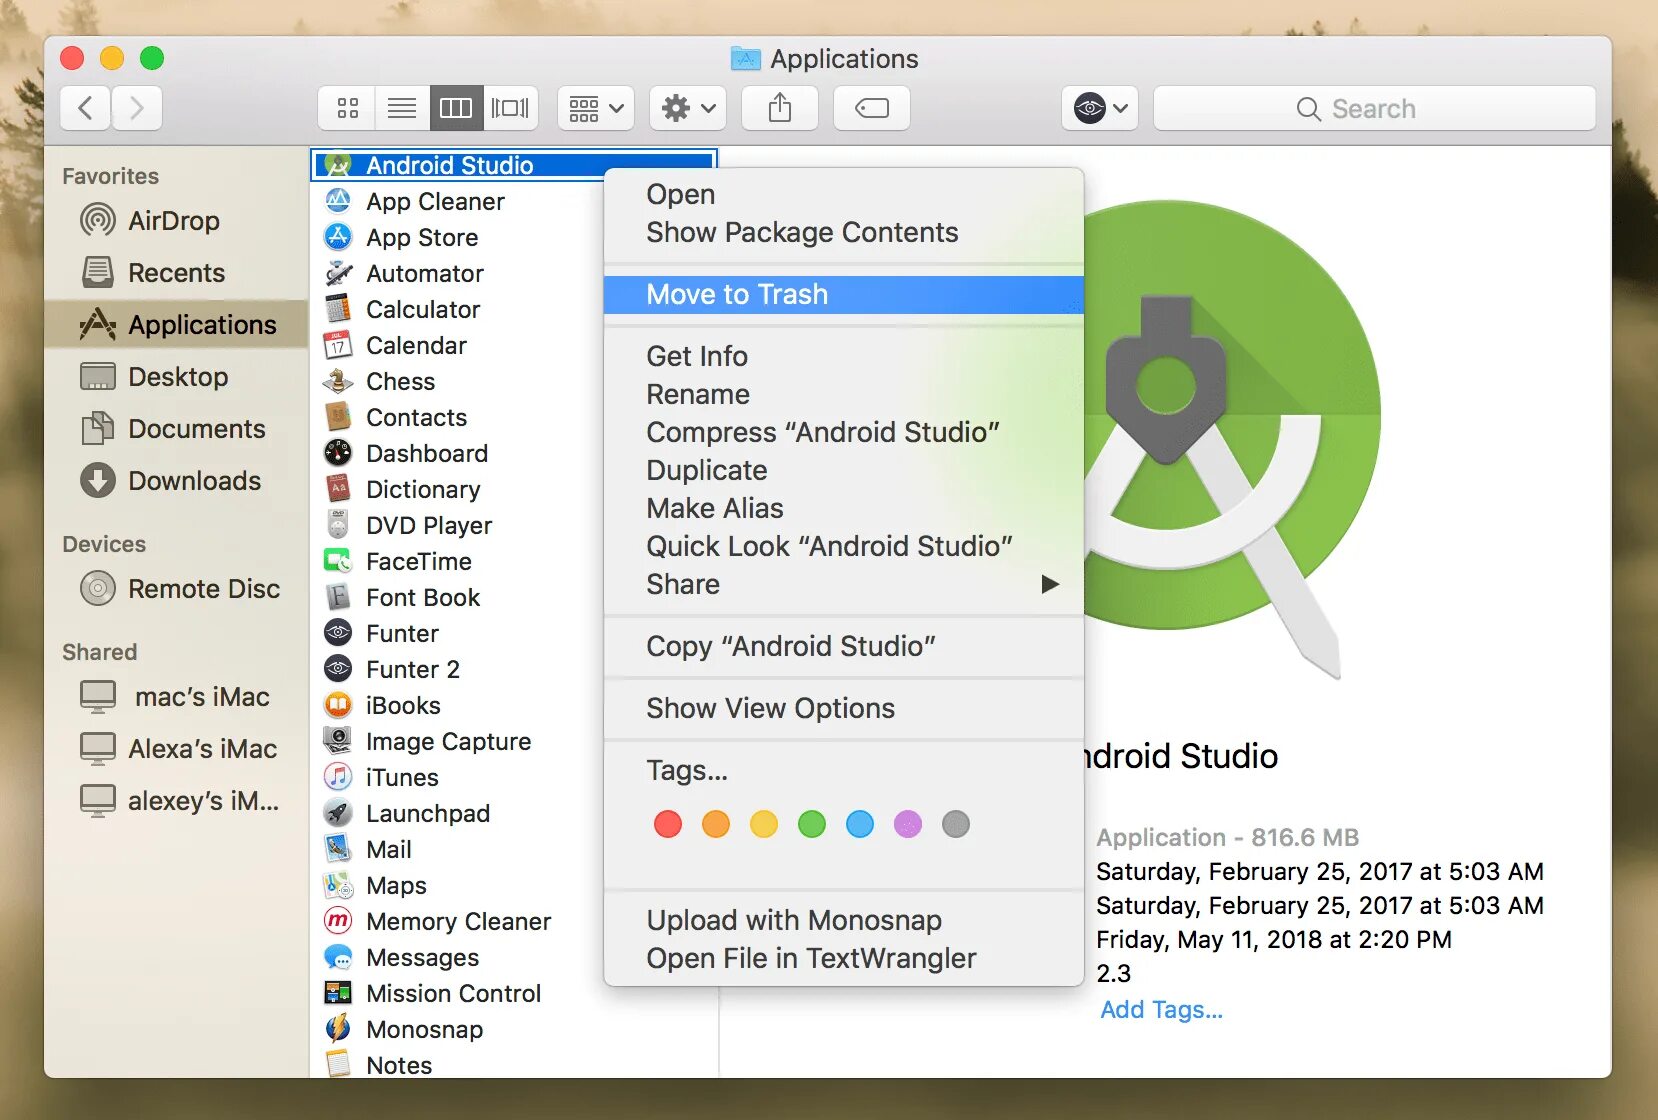
Task: Choose Show Package Contents
Action: (844, 232)
